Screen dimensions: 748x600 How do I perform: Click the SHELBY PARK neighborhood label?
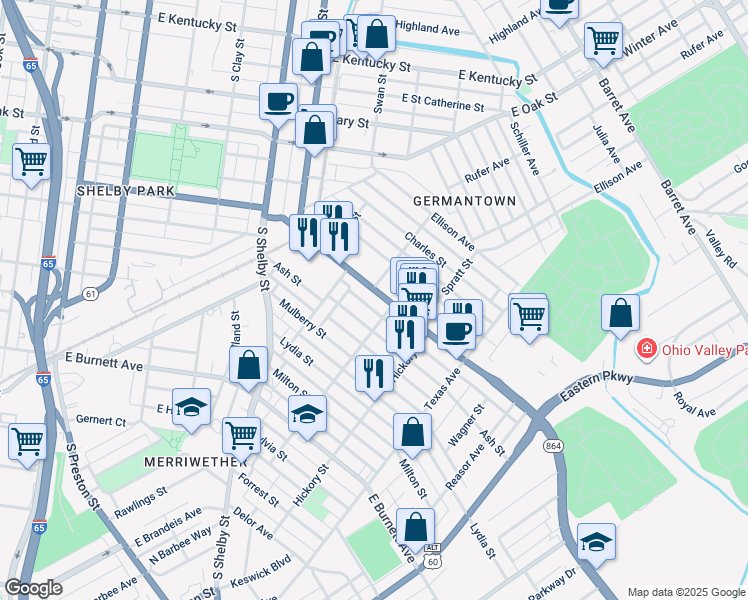pos(126,191)
